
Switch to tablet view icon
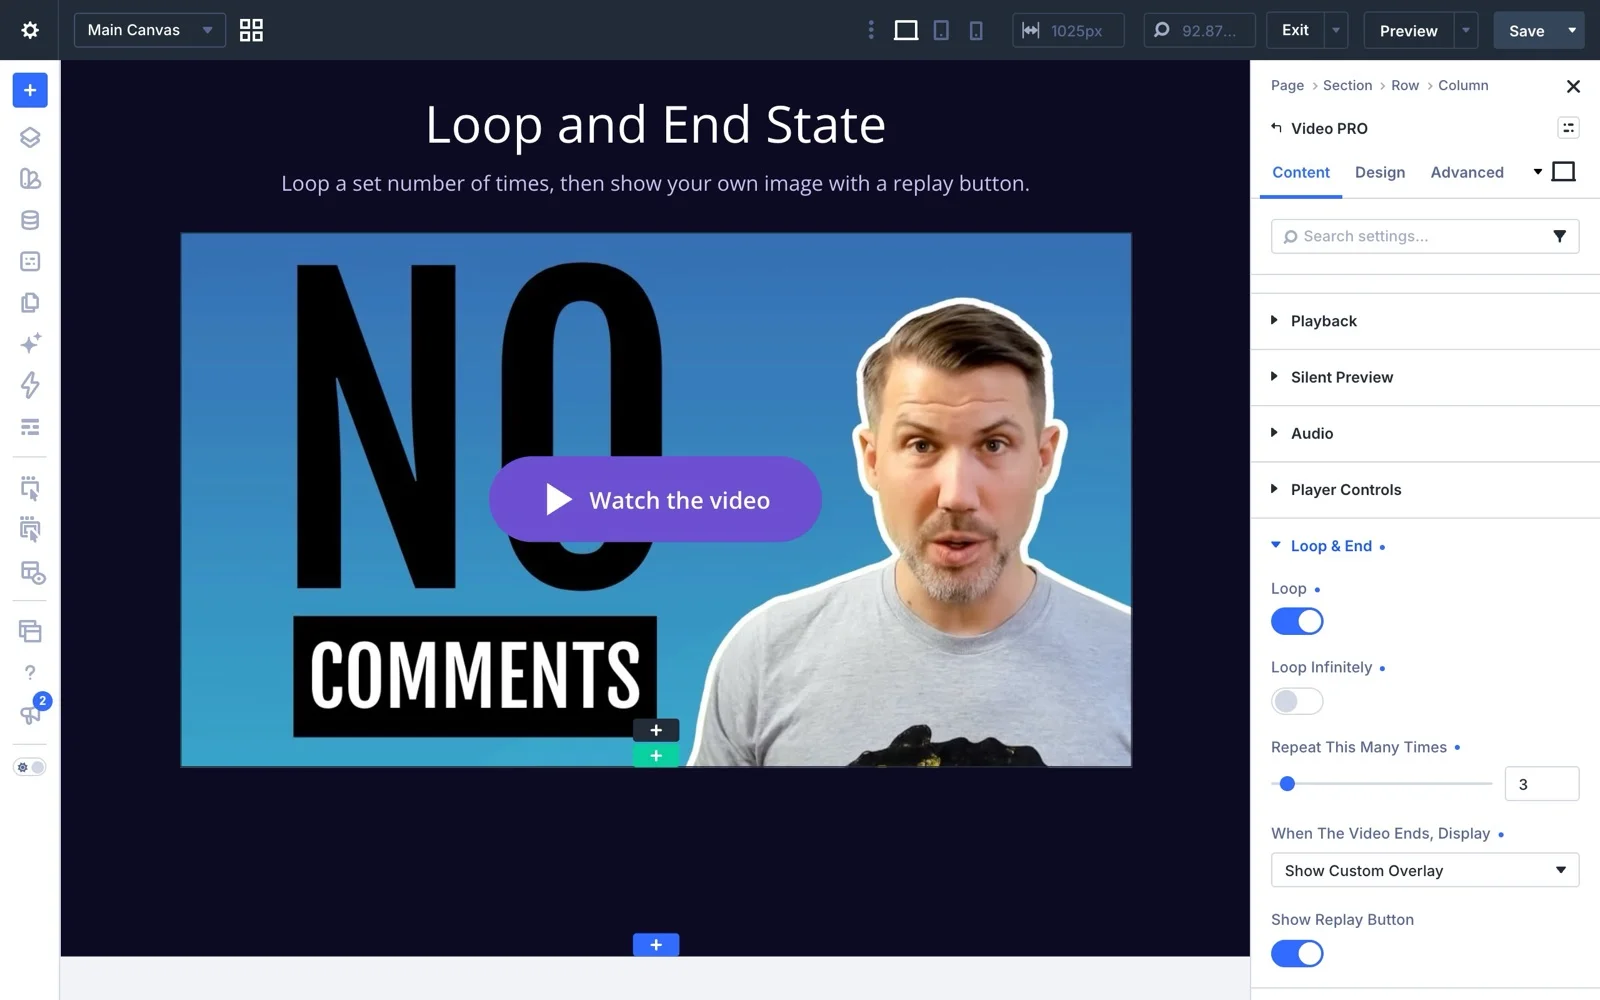click(x=941, y=30)
